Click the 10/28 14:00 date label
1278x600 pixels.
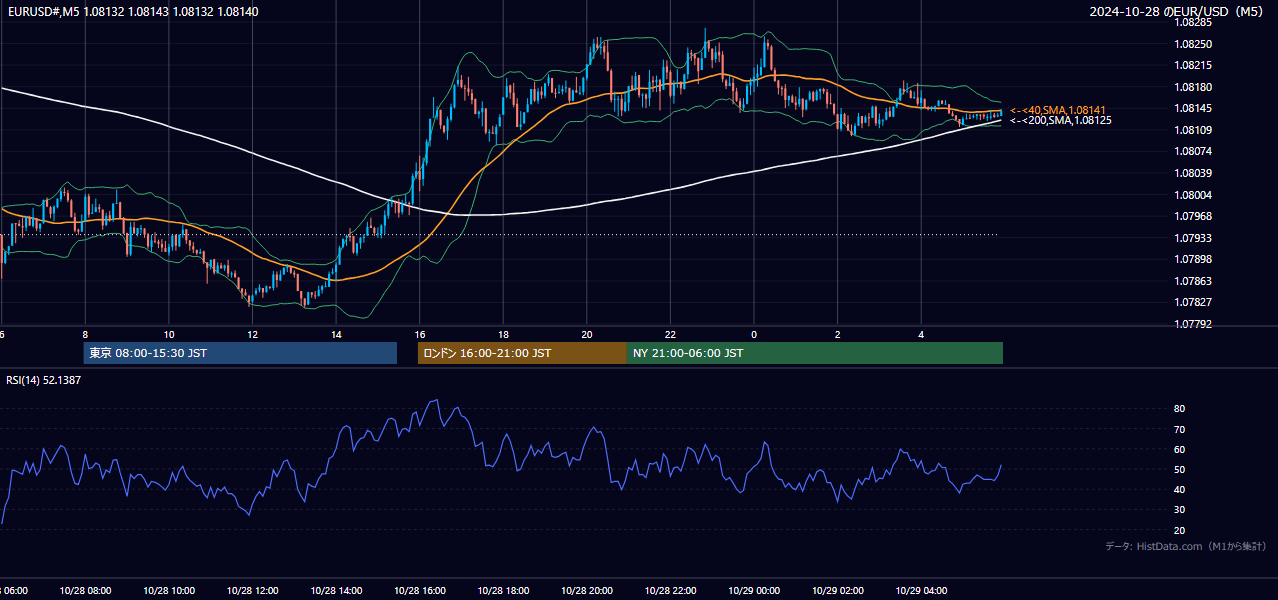tap(336, 591)
